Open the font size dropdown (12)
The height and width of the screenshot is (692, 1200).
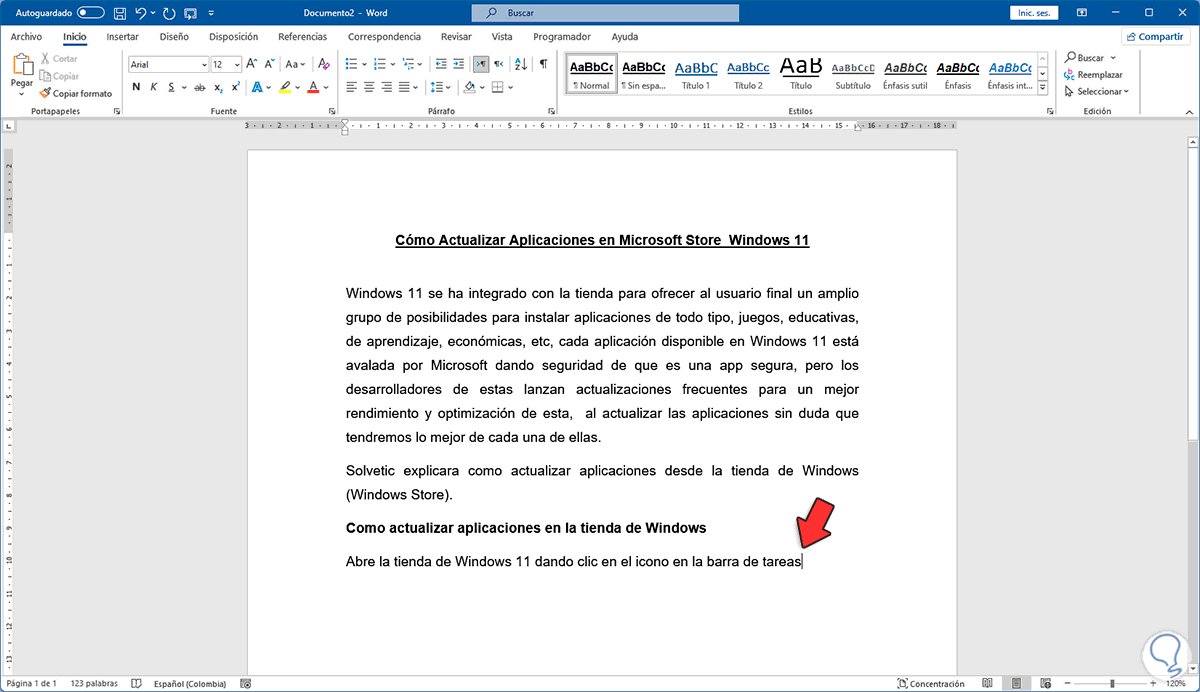[235, 64]
